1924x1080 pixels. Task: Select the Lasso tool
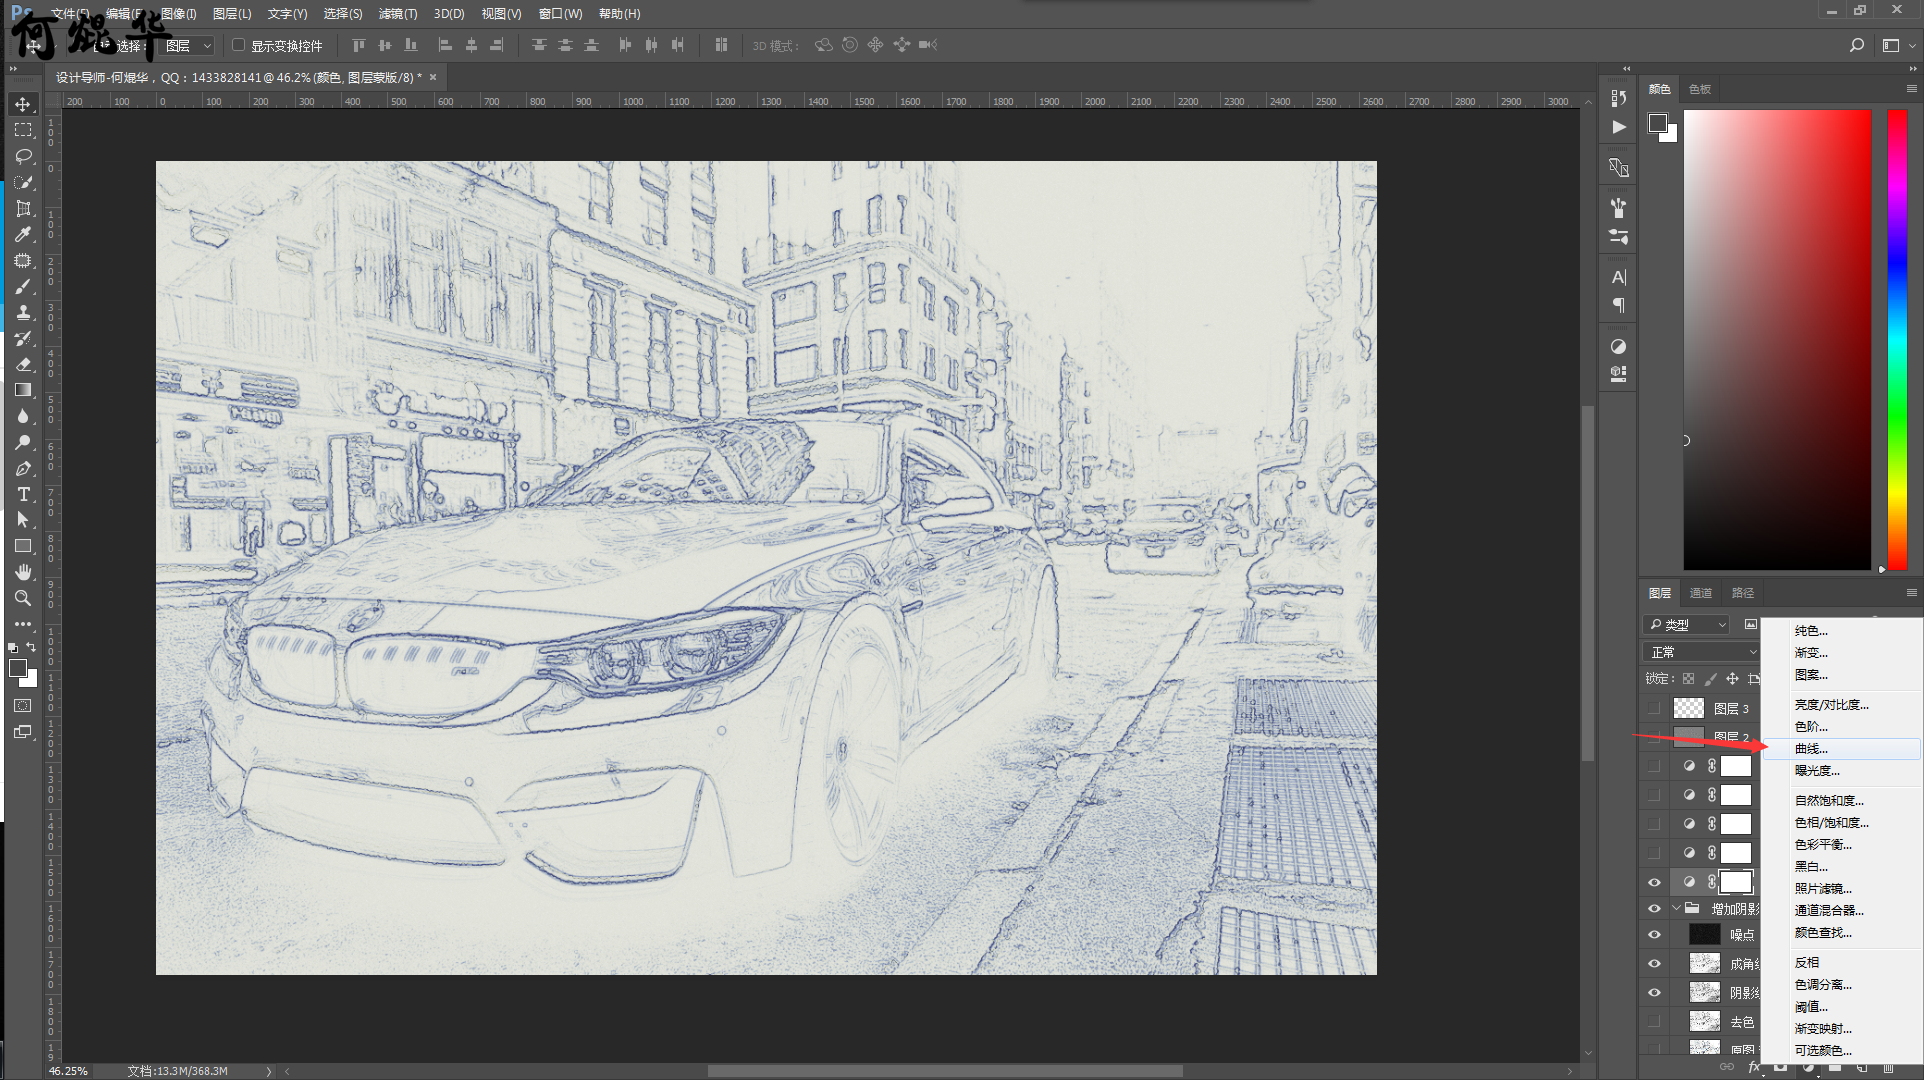pos(23,157)
